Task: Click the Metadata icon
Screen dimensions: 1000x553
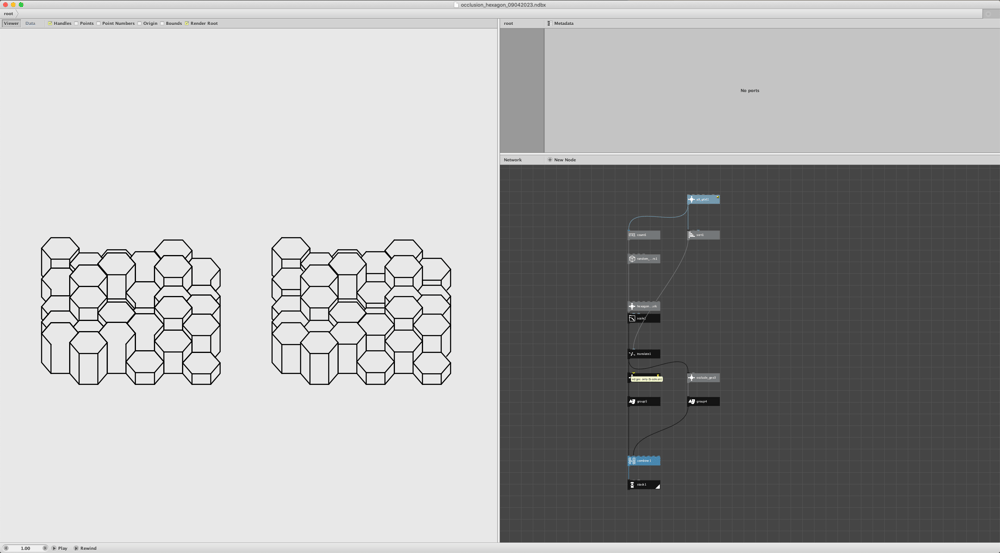Action: point(548,23)
